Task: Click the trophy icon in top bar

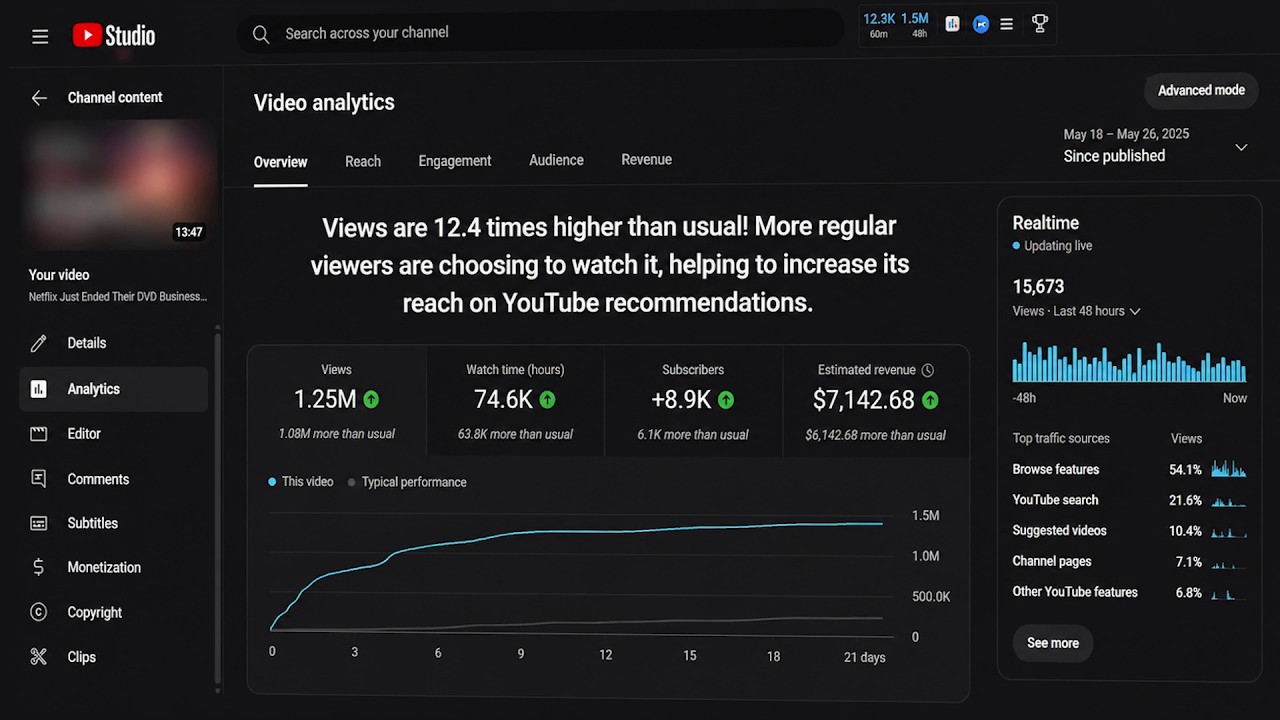Action: (1040, 24)
